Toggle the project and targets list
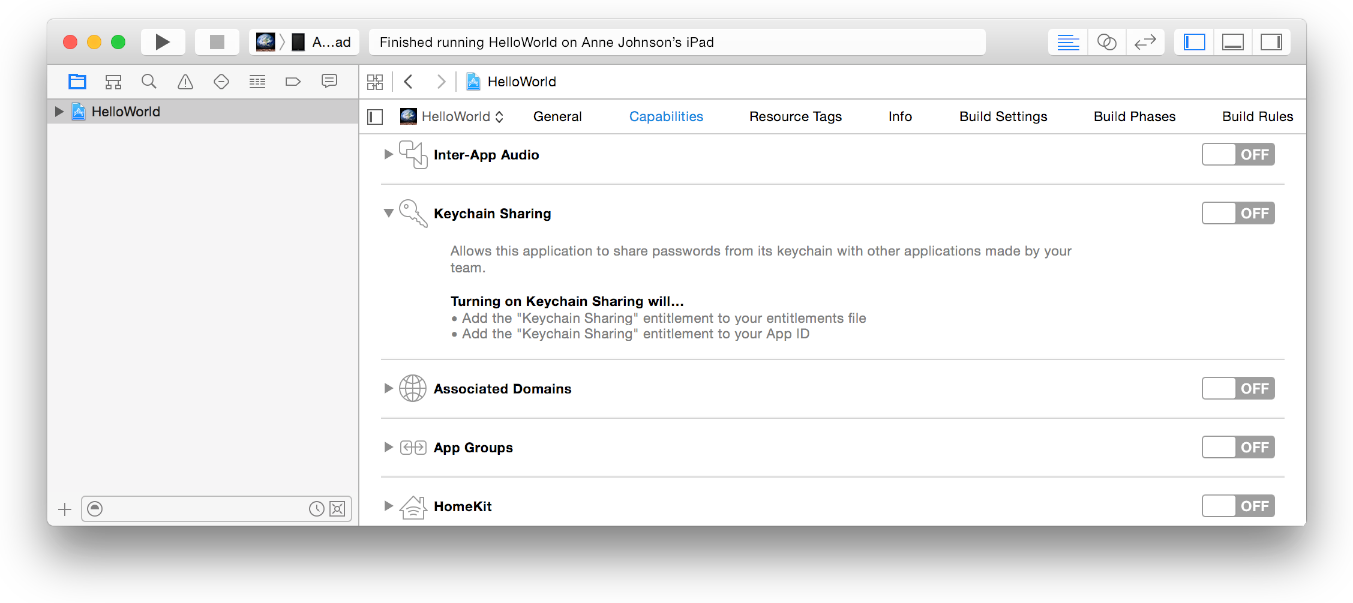1353x603 pixels. coord(375,117)
